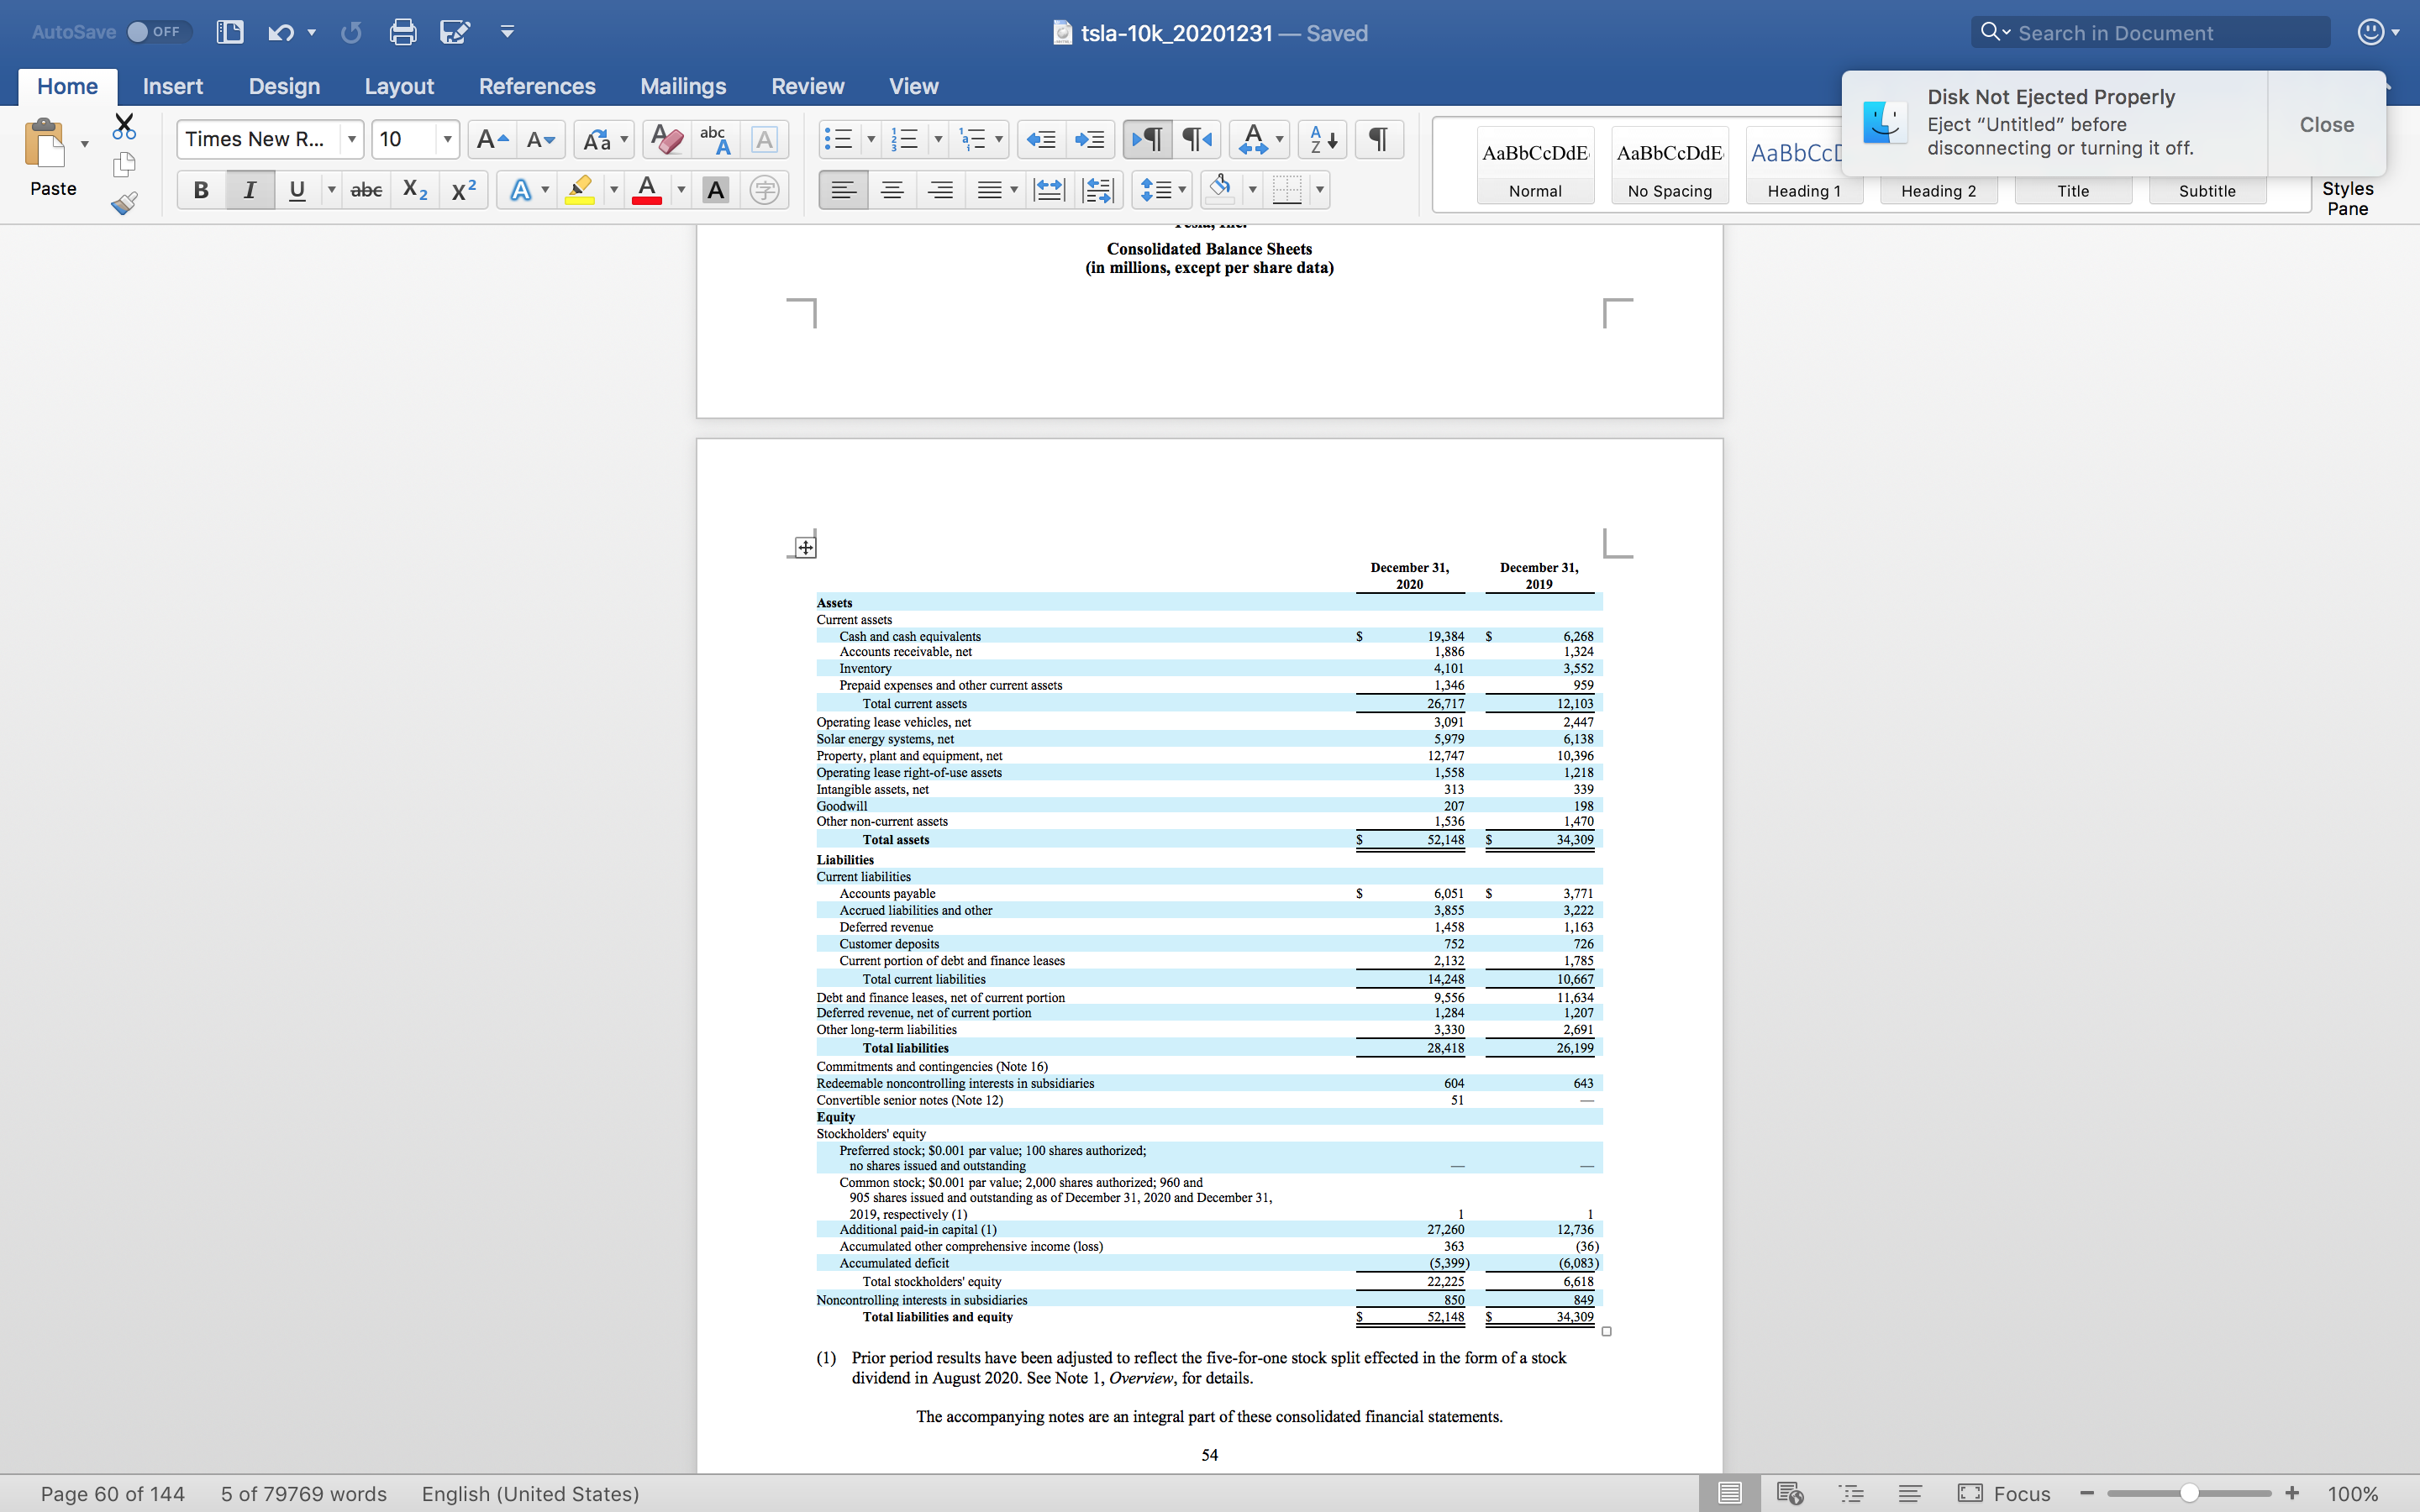Viewport: 2420px width, 1512px height.
Task: Align text to the right
Action: pyautogui.click(x=940, y=190)
